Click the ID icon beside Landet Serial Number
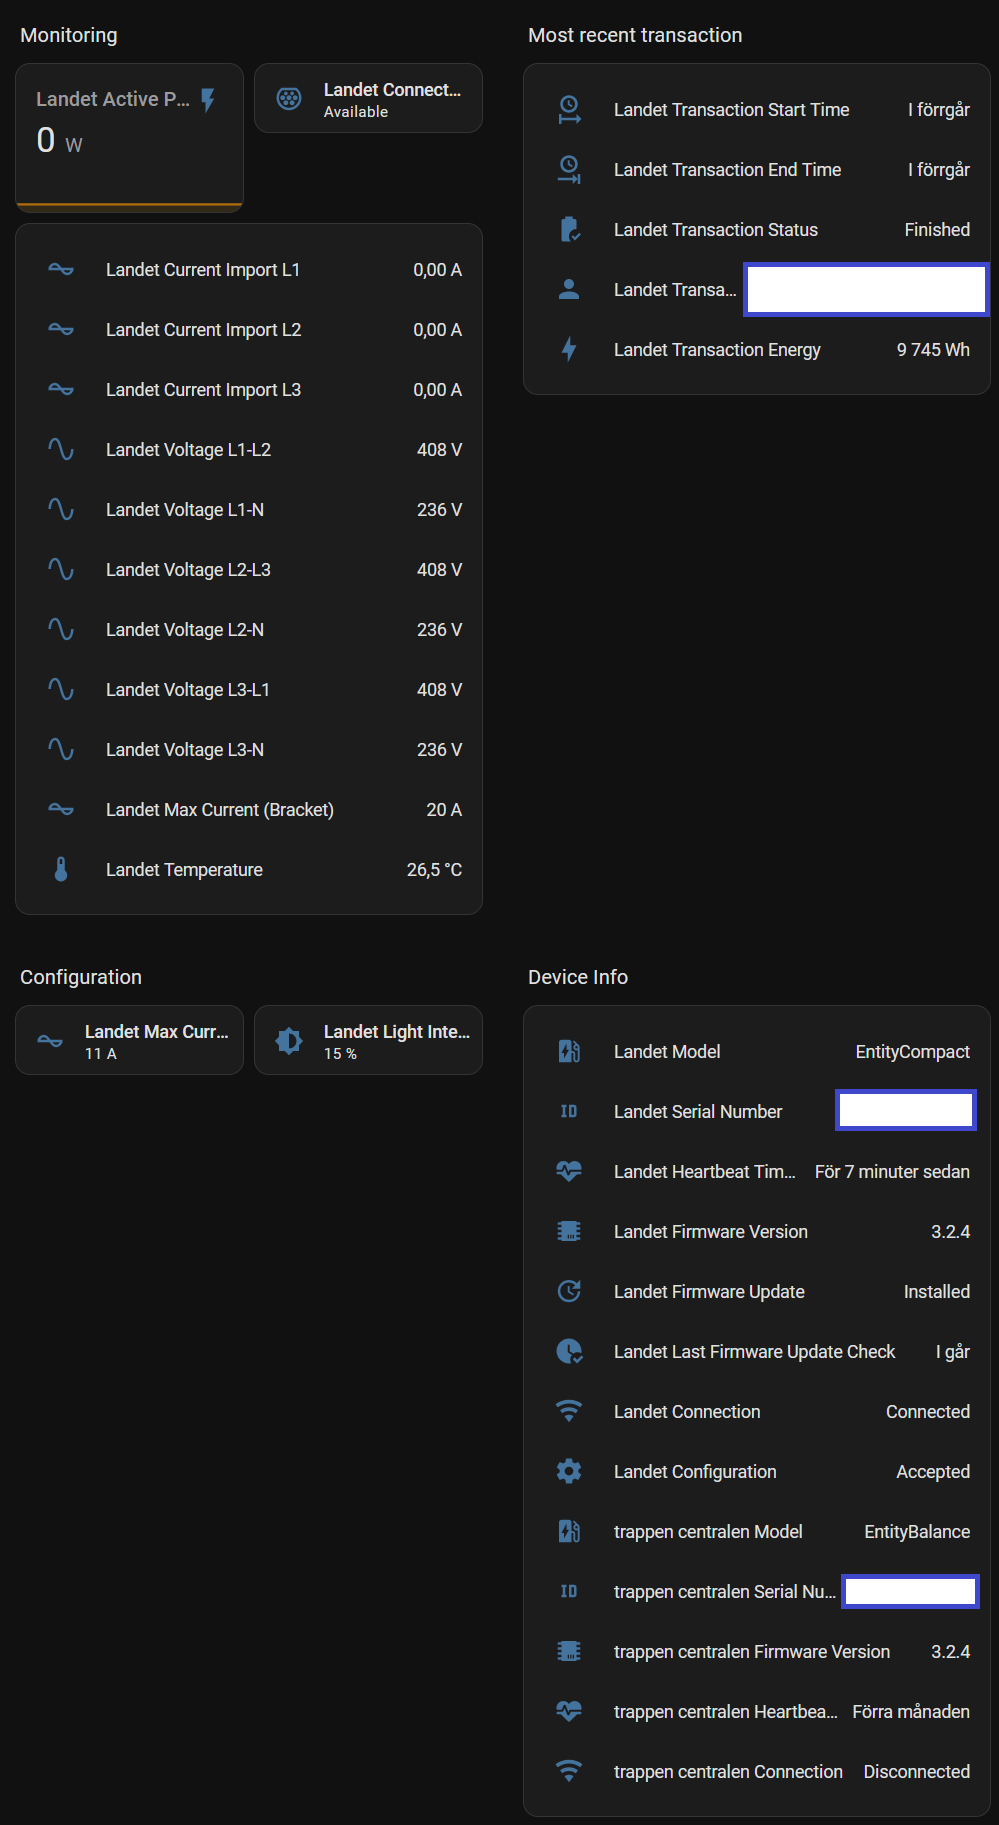 [569, 1111]
